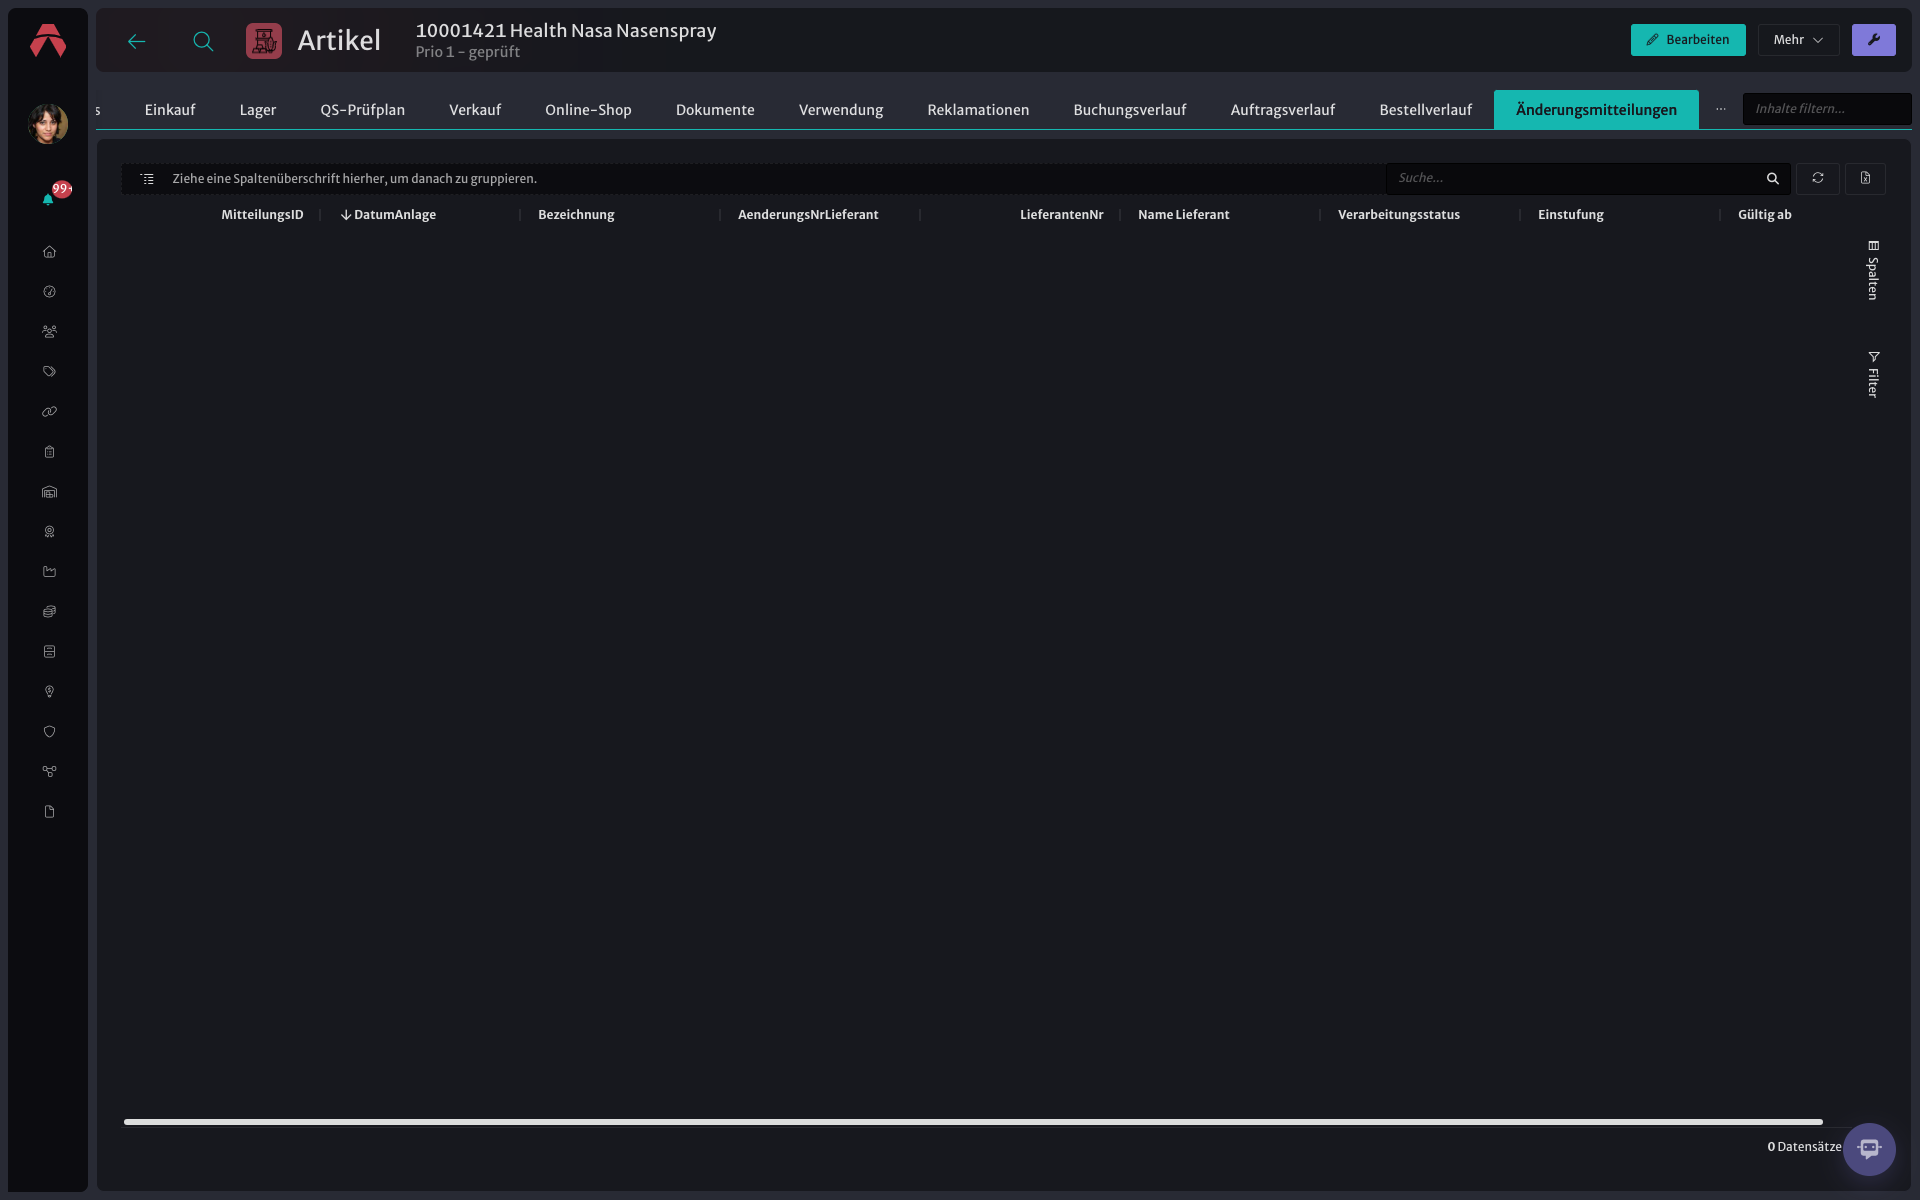This screenshot has height=1200, width=1920.
Task: Click the horizontal scrollbar of the grid
Action: click(x=973, y=1122)
